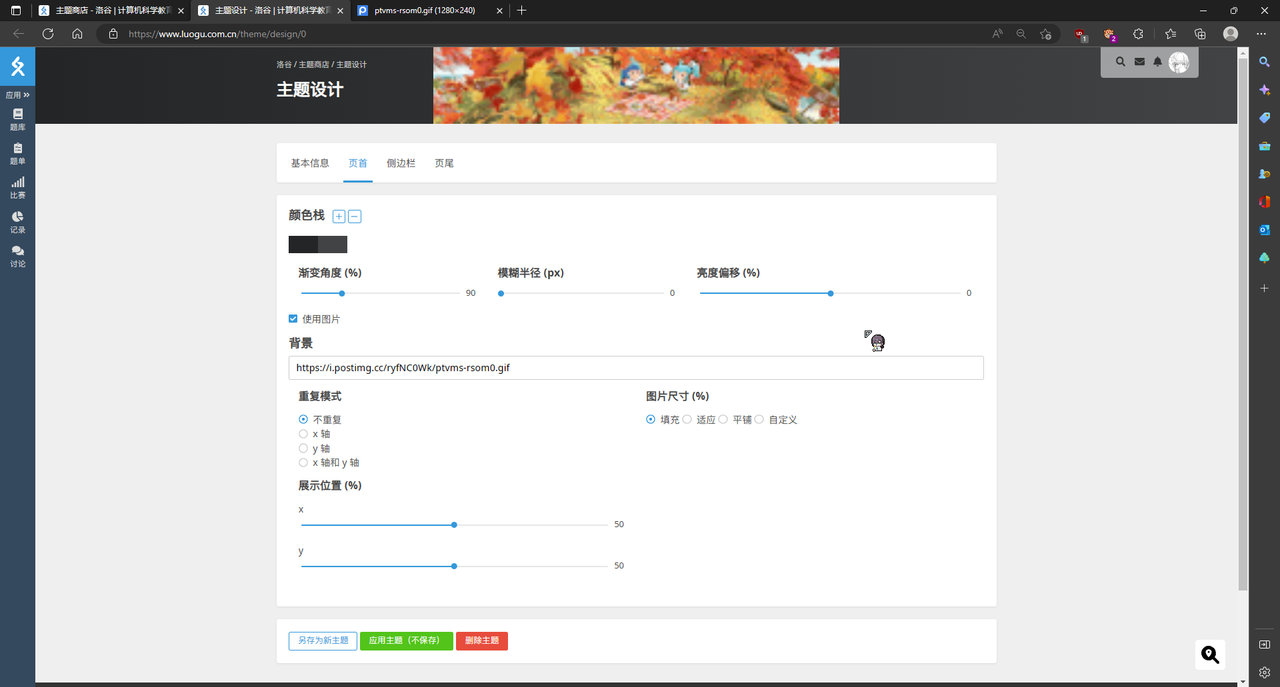The image size is (1280, 687).
Task: Switch to the 侧边栏 tab
Action: pyautogui.click(x=401, y=163)
